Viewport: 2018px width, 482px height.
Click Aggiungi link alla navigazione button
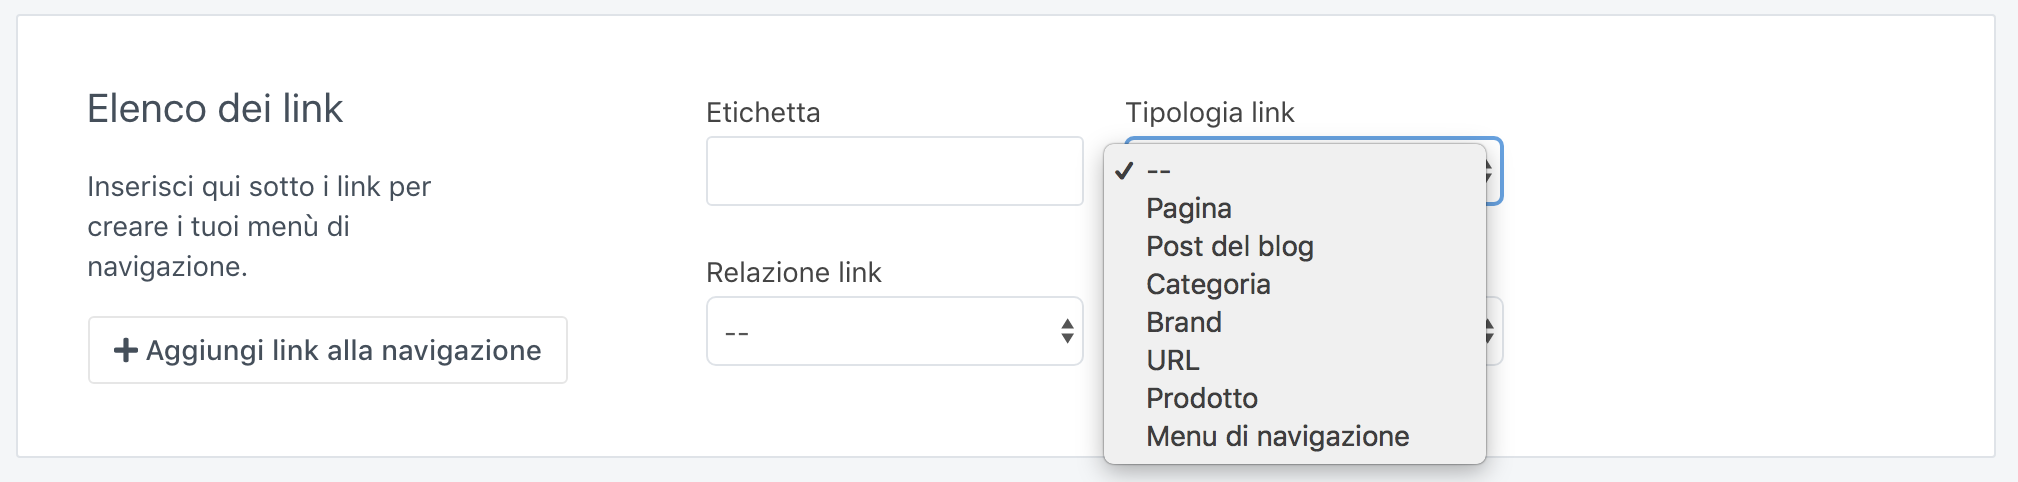328,350
